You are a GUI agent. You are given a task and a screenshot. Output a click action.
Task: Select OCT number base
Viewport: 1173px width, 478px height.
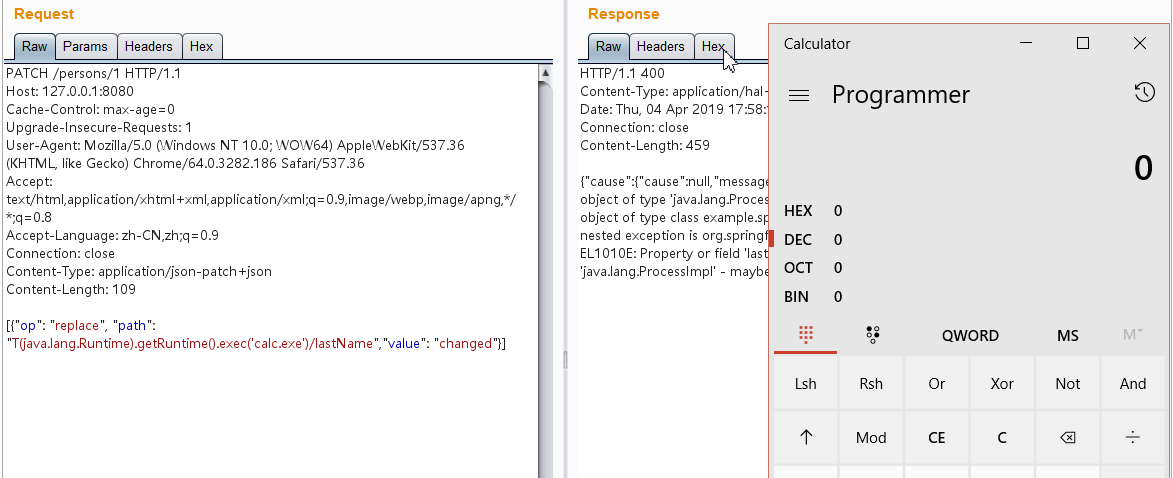click(x=799, y=268)
